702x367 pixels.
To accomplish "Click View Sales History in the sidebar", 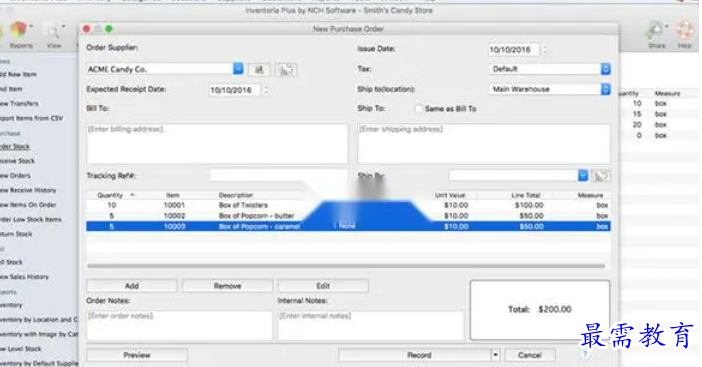I will (24, 277).
